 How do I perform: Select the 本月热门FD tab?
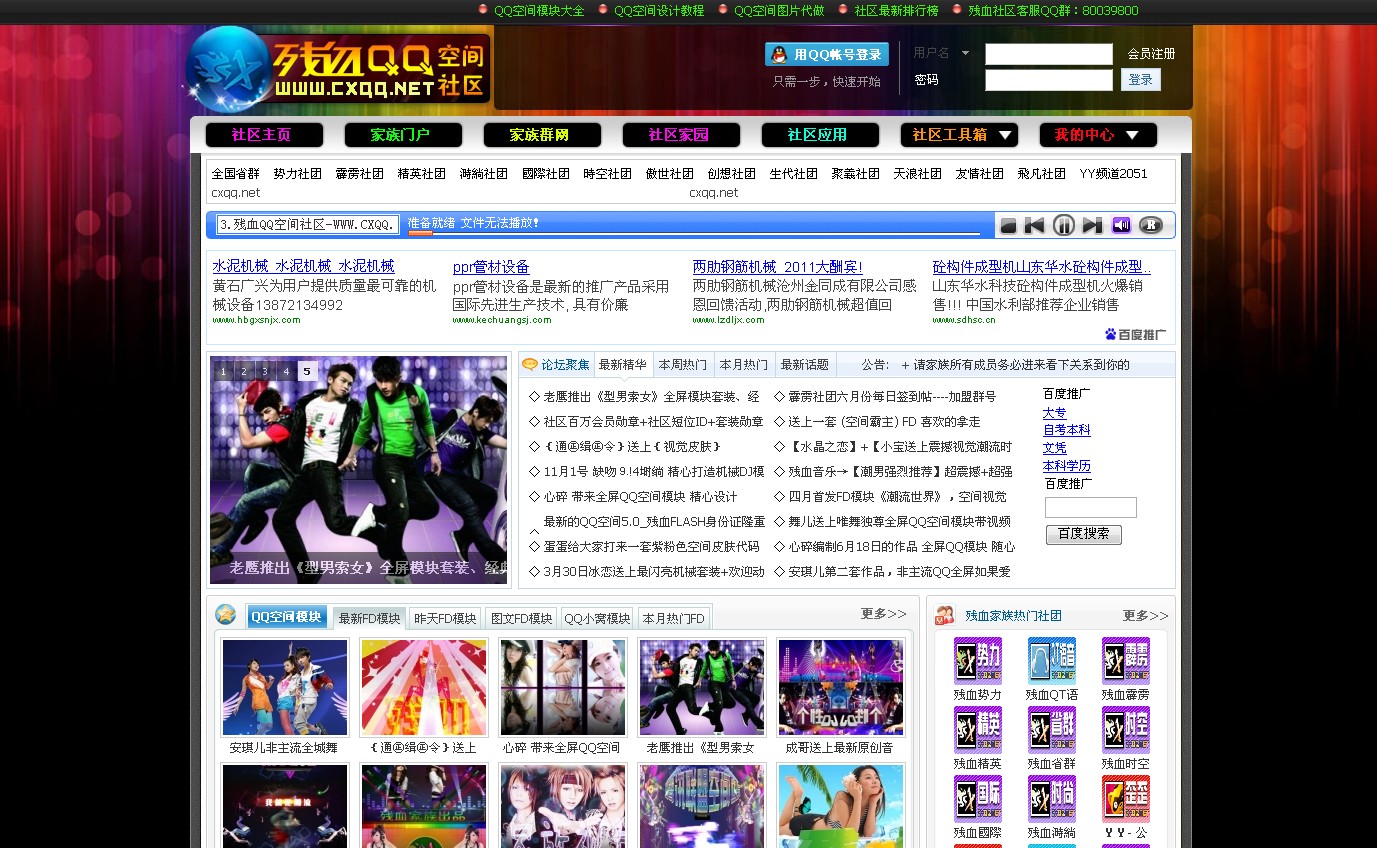pos(674,618)
